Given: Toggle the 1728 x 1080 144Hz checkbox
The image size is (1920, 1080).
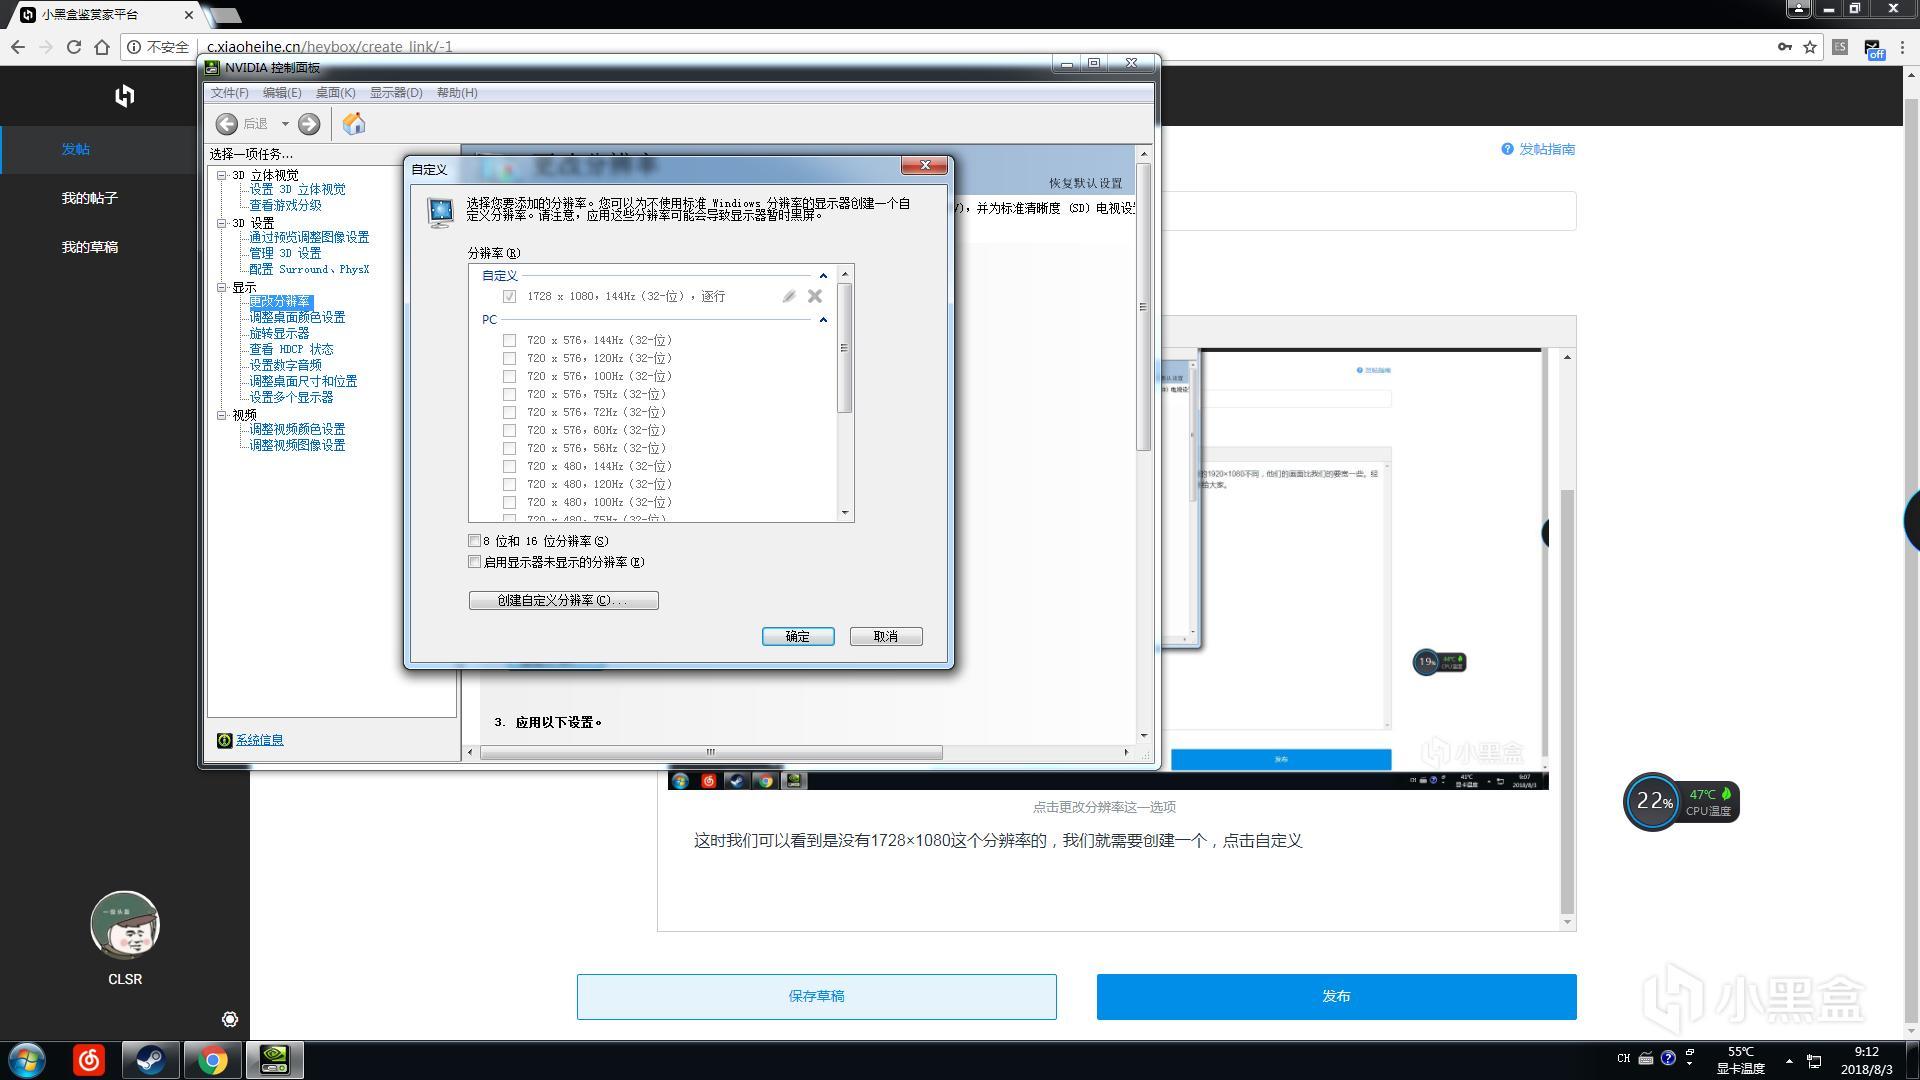Looking at the screenshot, I should point(510,296).
